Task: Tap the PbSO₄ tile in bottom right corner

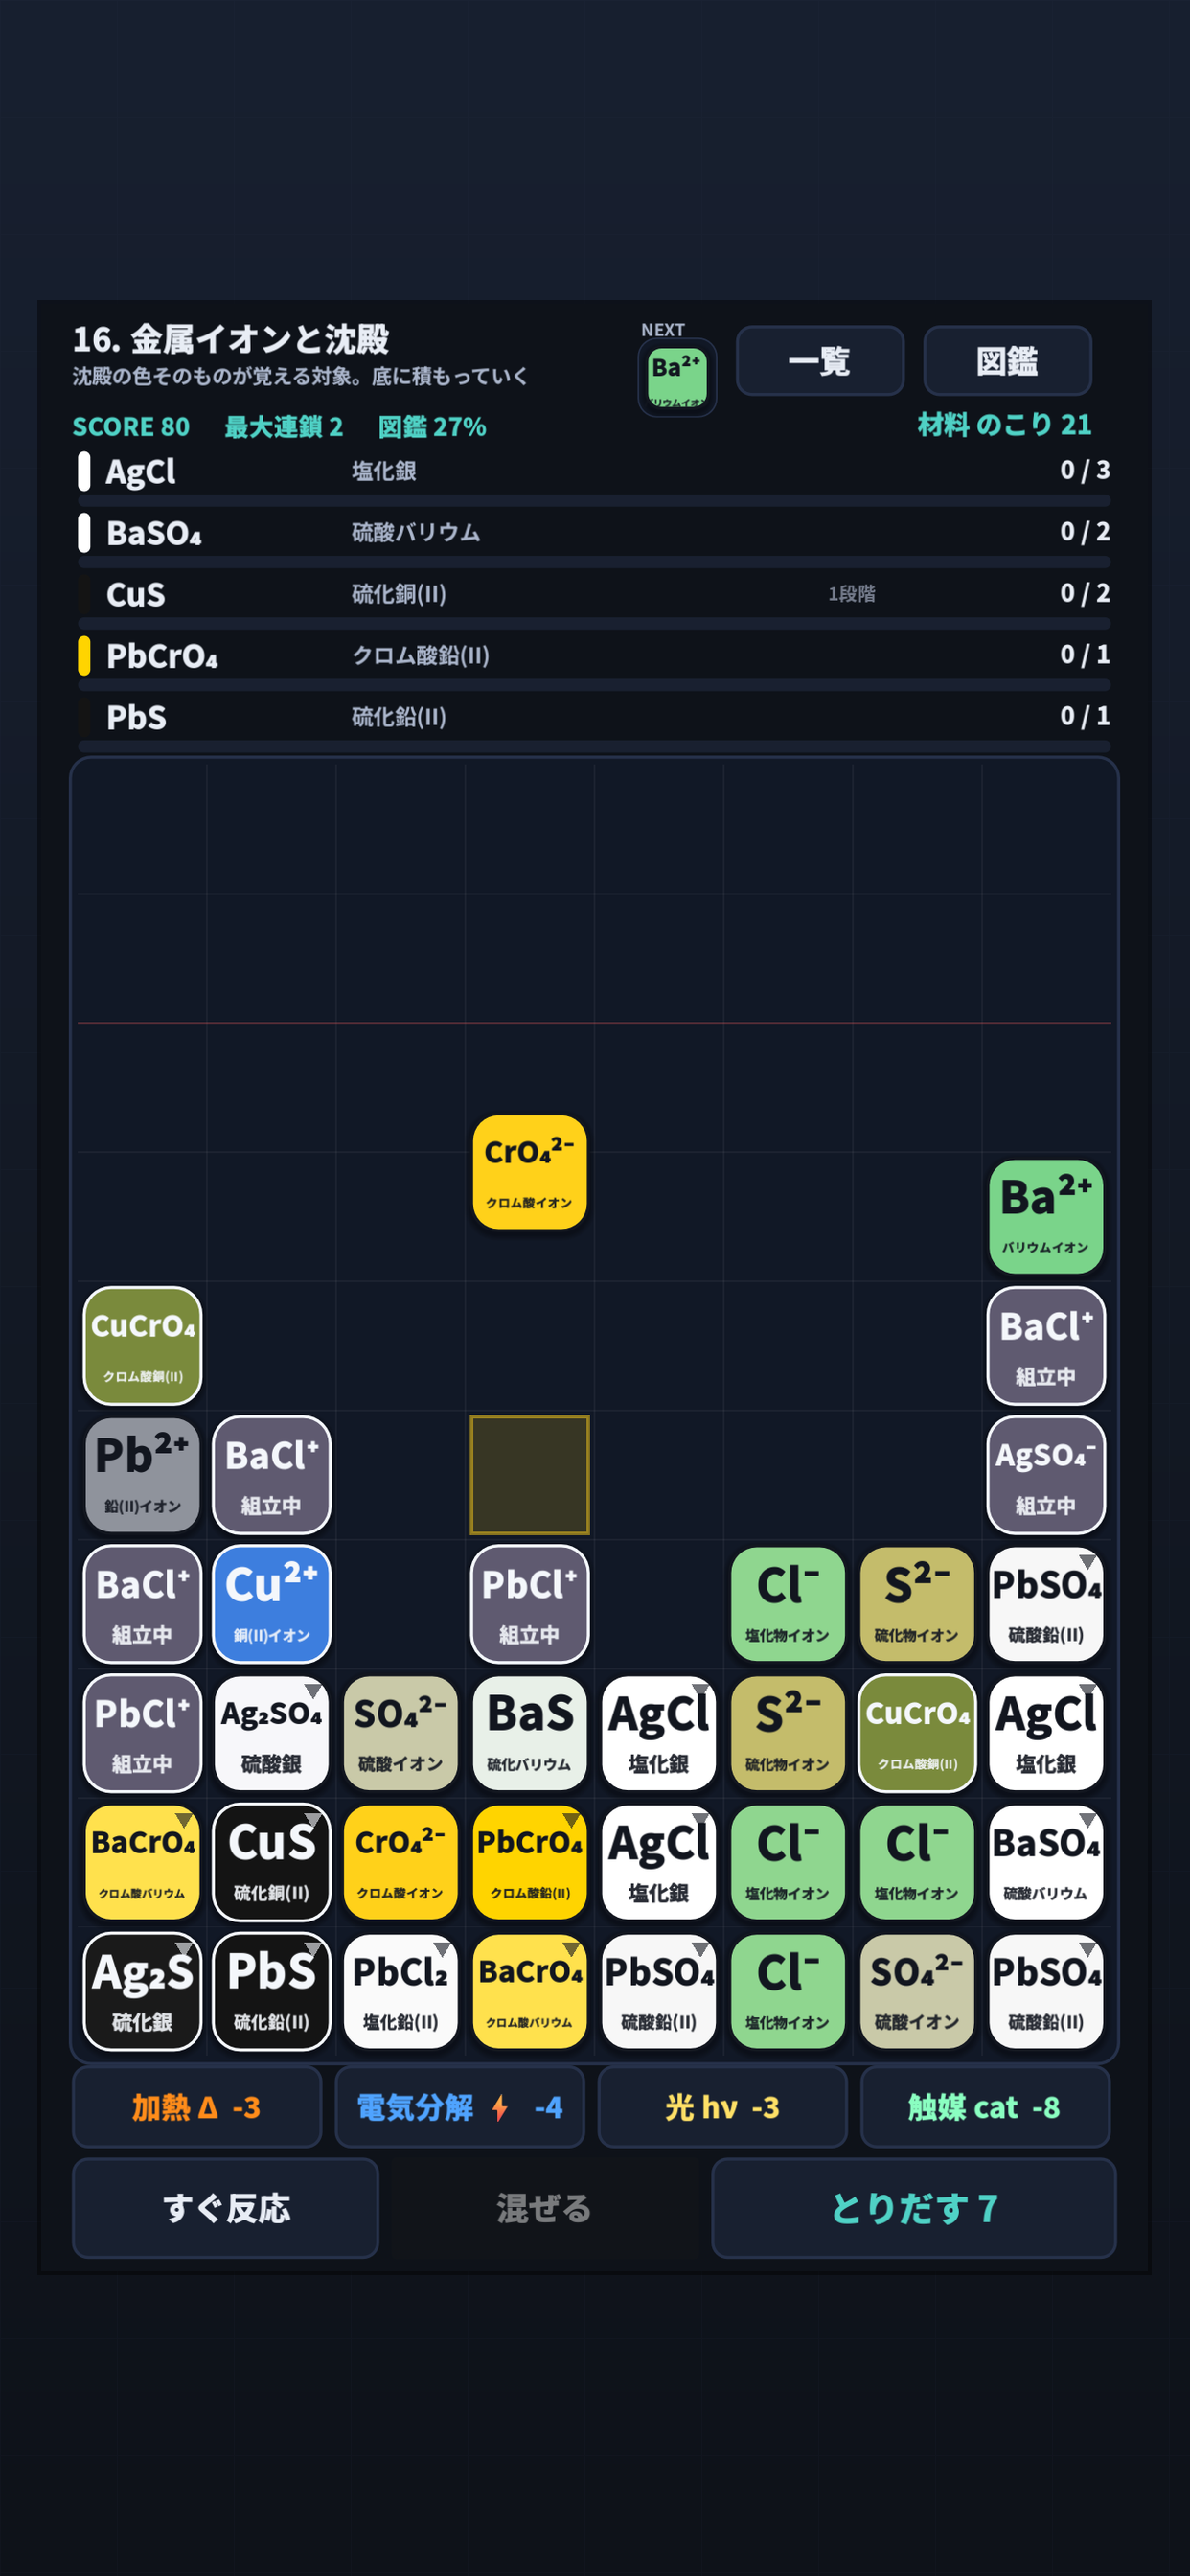Action: (1046, 1991)
